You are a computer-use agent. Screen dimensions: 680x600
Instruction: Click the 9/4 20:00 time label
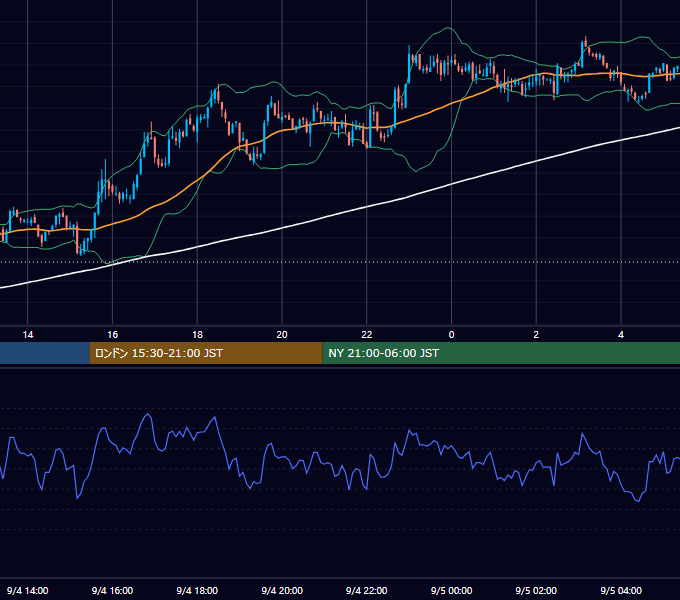pyautogui.click(x=282, y=590)
